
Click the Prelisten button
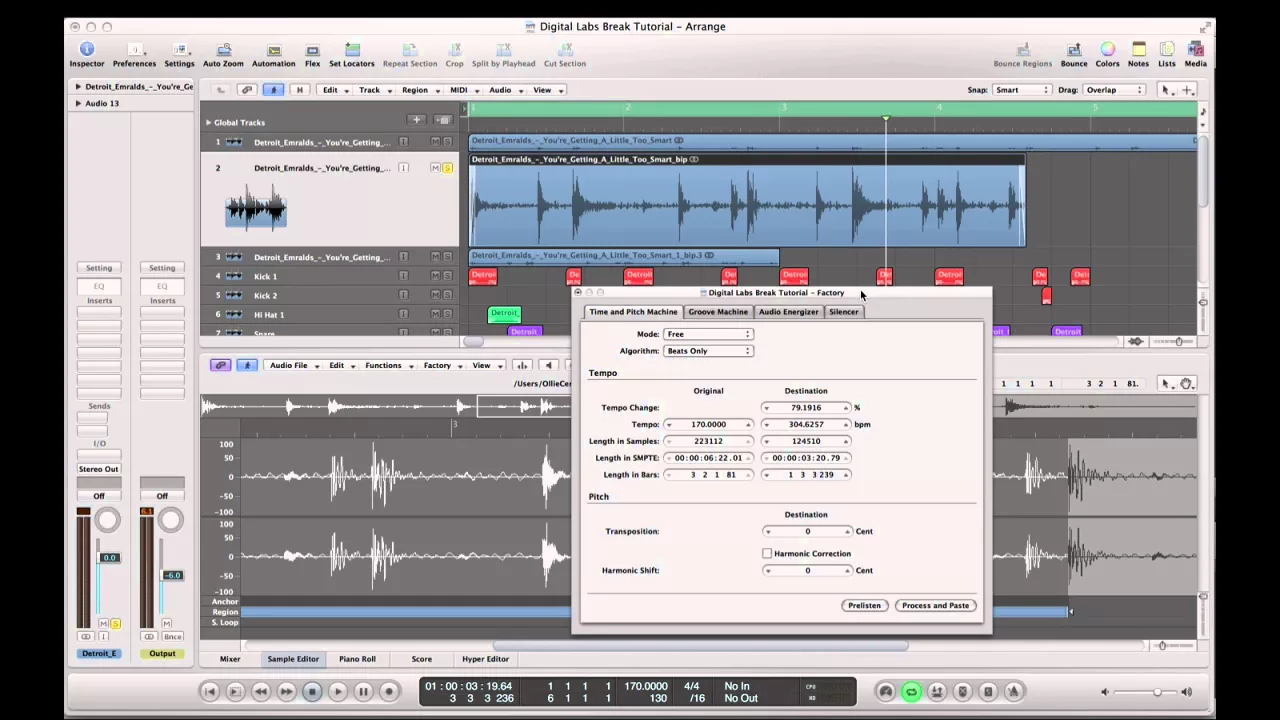864,605
